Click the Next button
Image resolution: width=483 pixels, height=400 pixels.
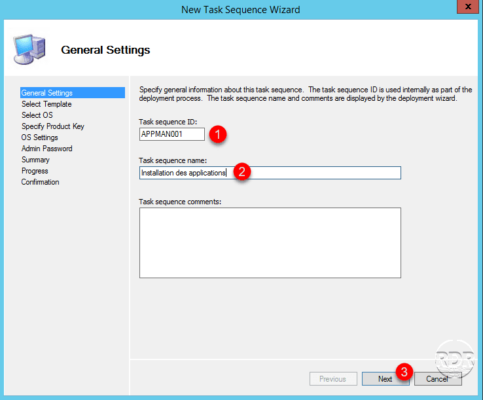[x=385, y=379]
